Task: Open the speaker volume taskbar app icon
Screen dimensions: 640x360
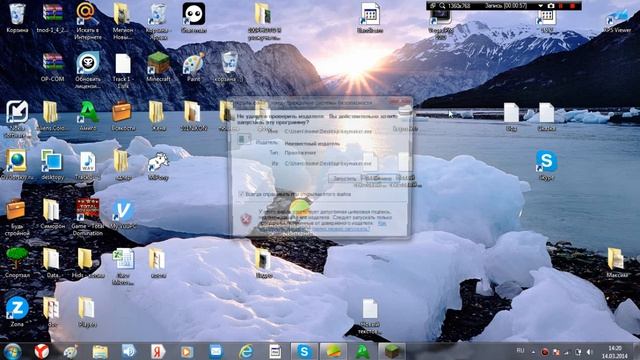Action: (129, 351)
